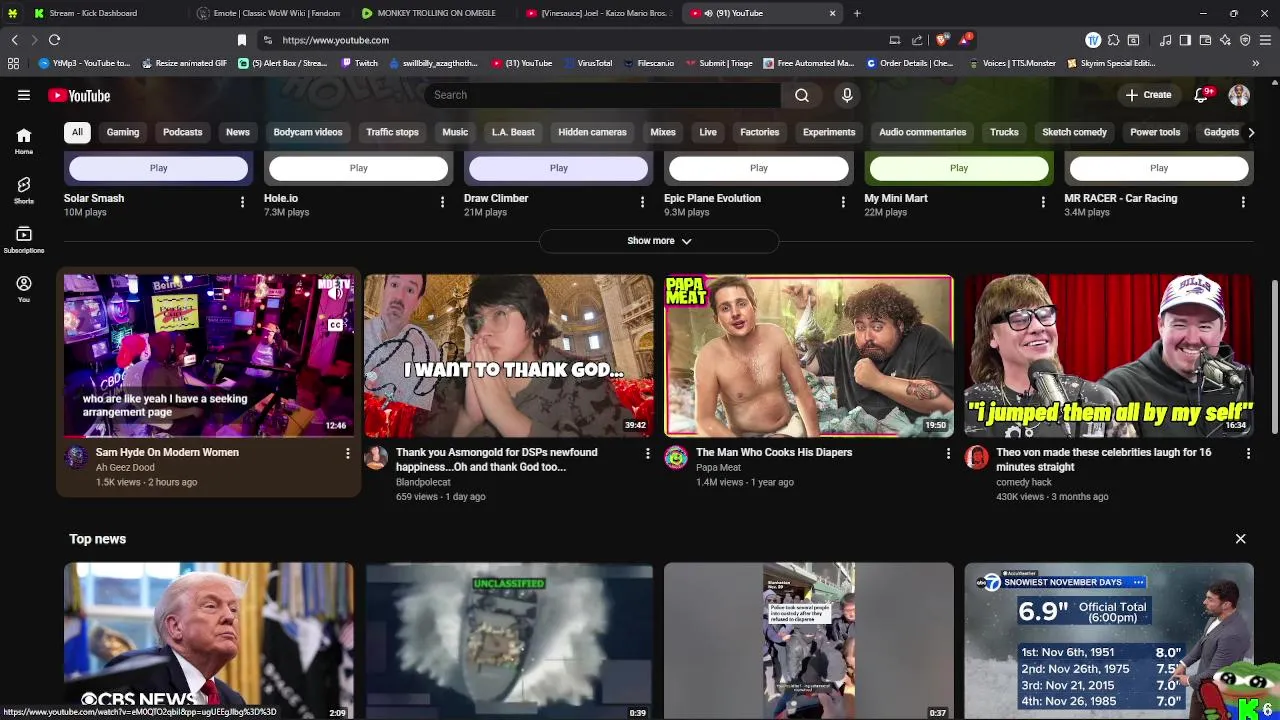1280x720 pixels.
Task: Open the VirusTotal bookmark
Action: click(x=587, y=63)
